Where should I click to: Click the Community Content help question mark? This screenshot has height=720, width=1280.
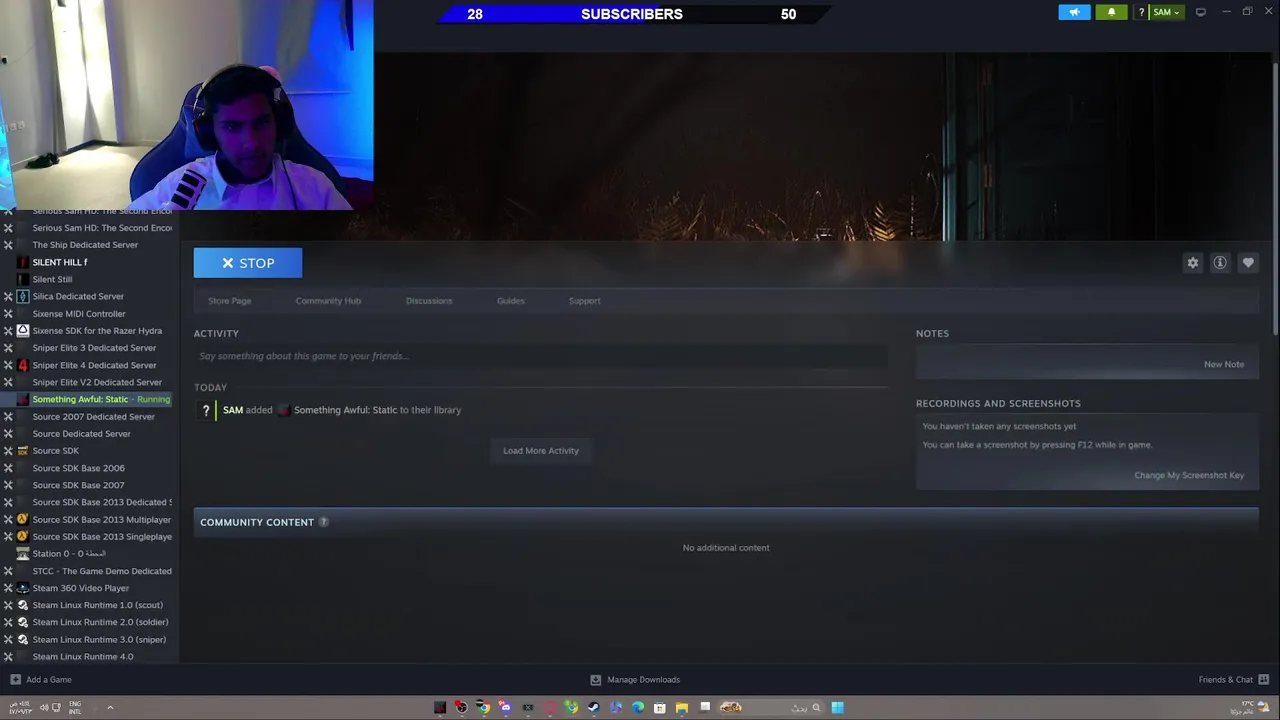coord(323,522)
